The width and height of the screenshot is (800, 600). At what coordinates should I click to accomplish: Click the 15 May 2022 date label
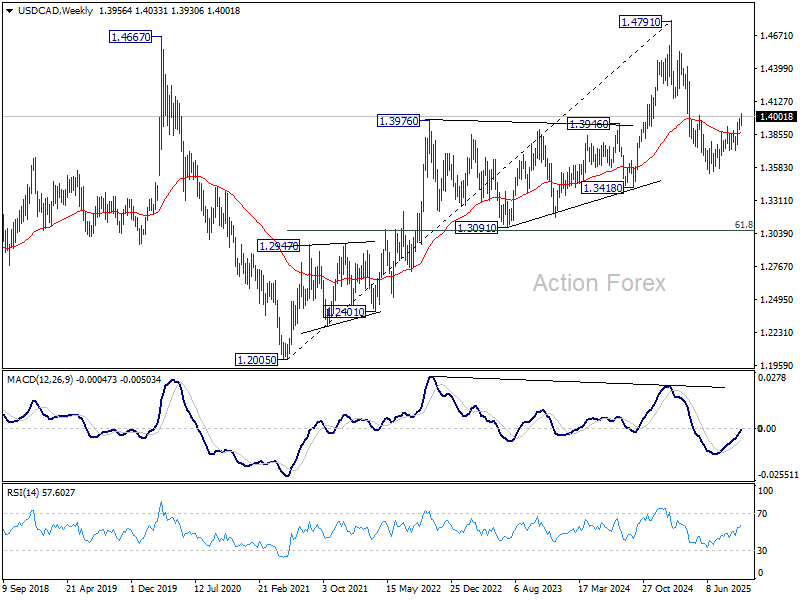[413, 588]
